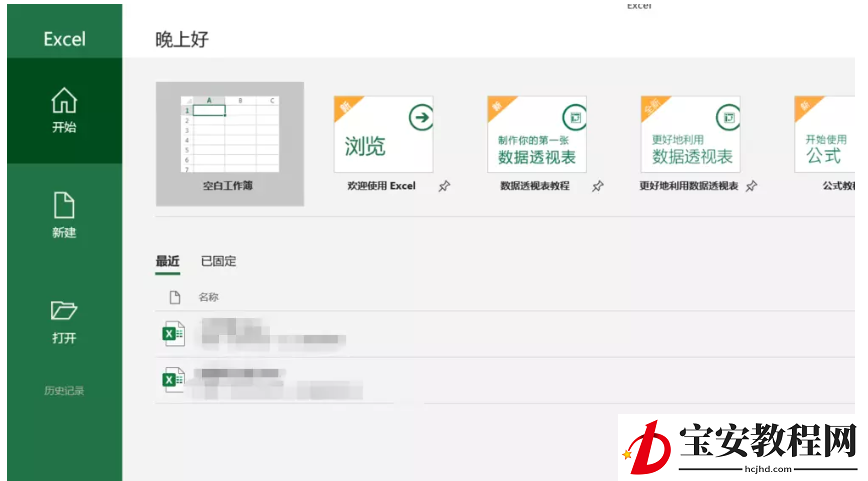The height and width of the screenshot is (481, 868).
Task: Pin the 更好地利用数据透视表 template
Action: (751, 186)
